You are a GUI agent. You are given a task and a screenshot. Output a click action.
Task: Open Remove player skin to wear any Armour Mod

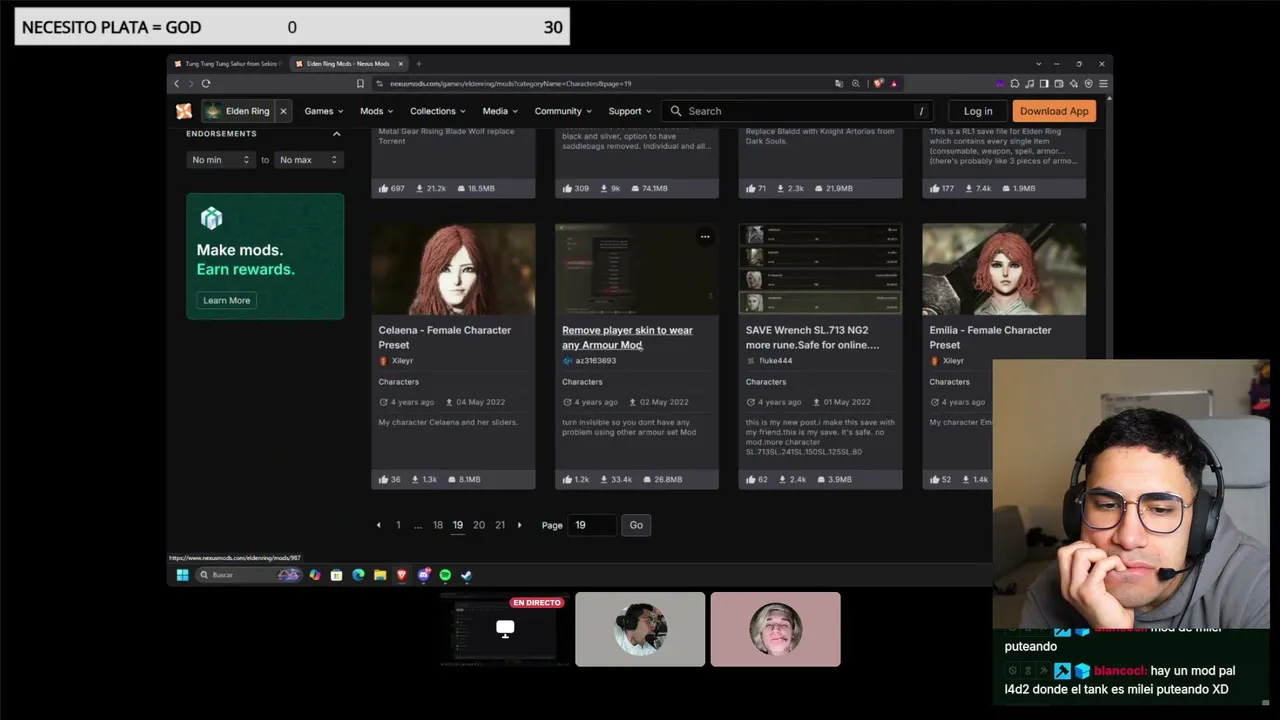(x=627, y=337)
